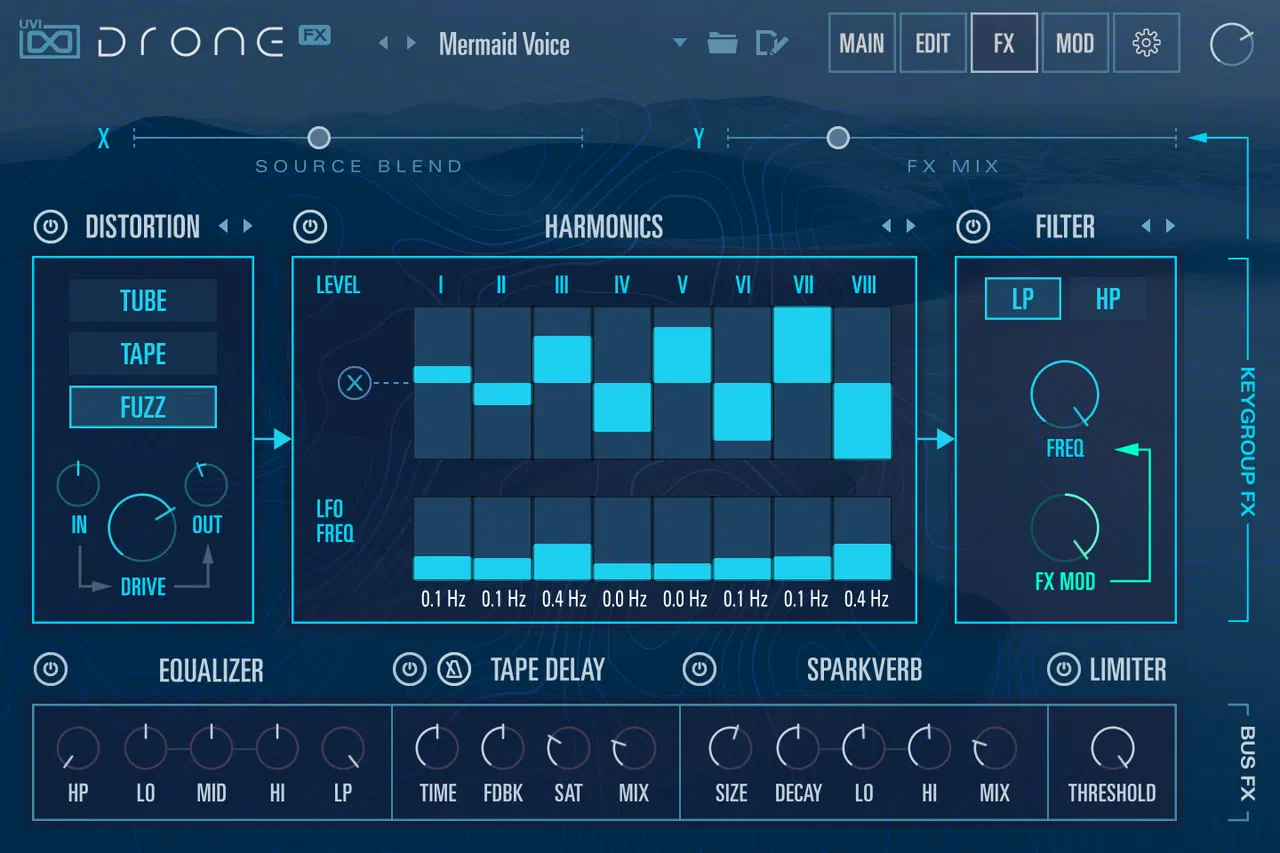Select the HP filter mode
Screen dimensions: 1280x853
[1108, 299]
